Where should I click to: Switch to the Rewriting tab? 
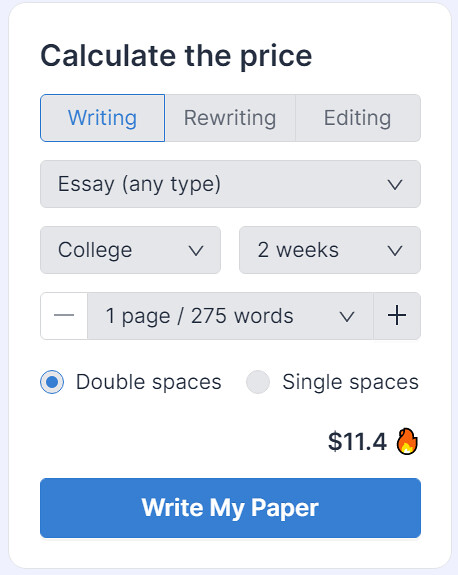(230, 118)
